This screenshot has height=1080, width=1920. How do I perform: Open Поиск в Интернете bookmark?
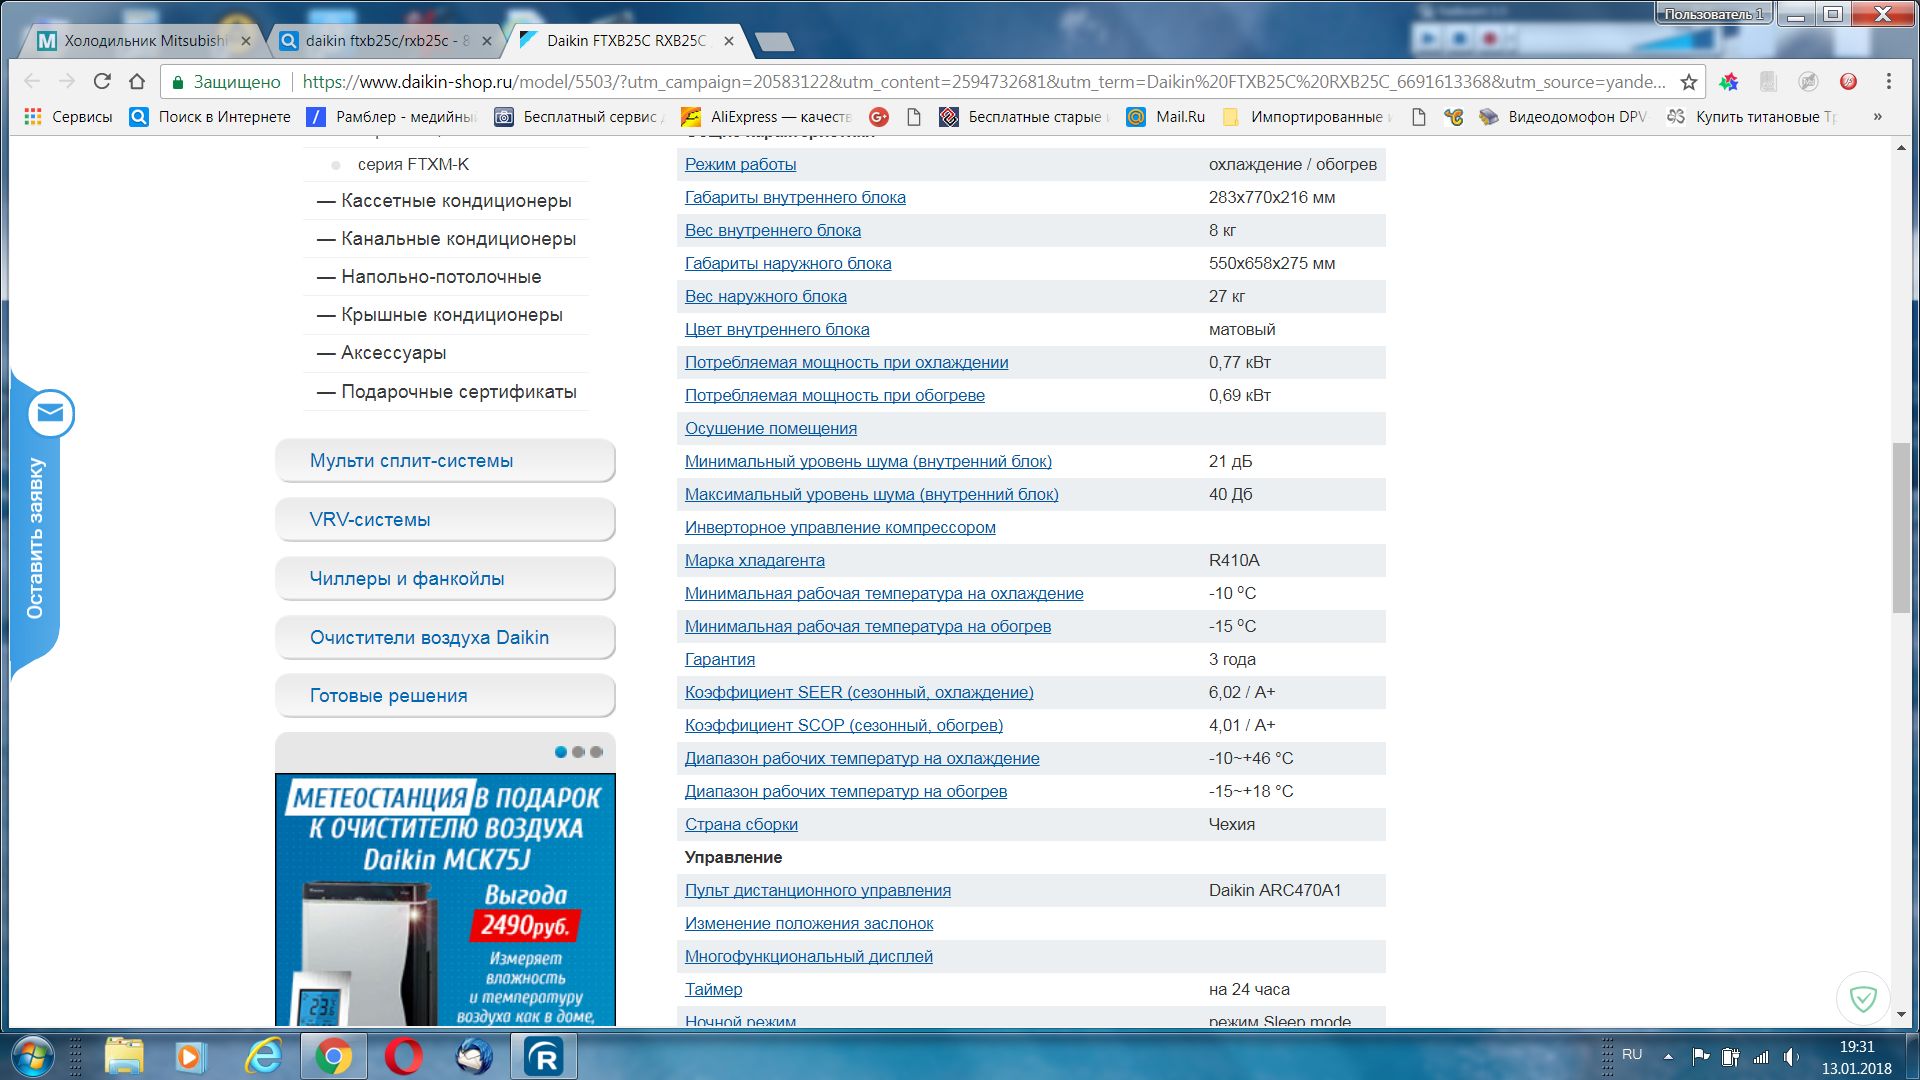[x=210, y=117]
